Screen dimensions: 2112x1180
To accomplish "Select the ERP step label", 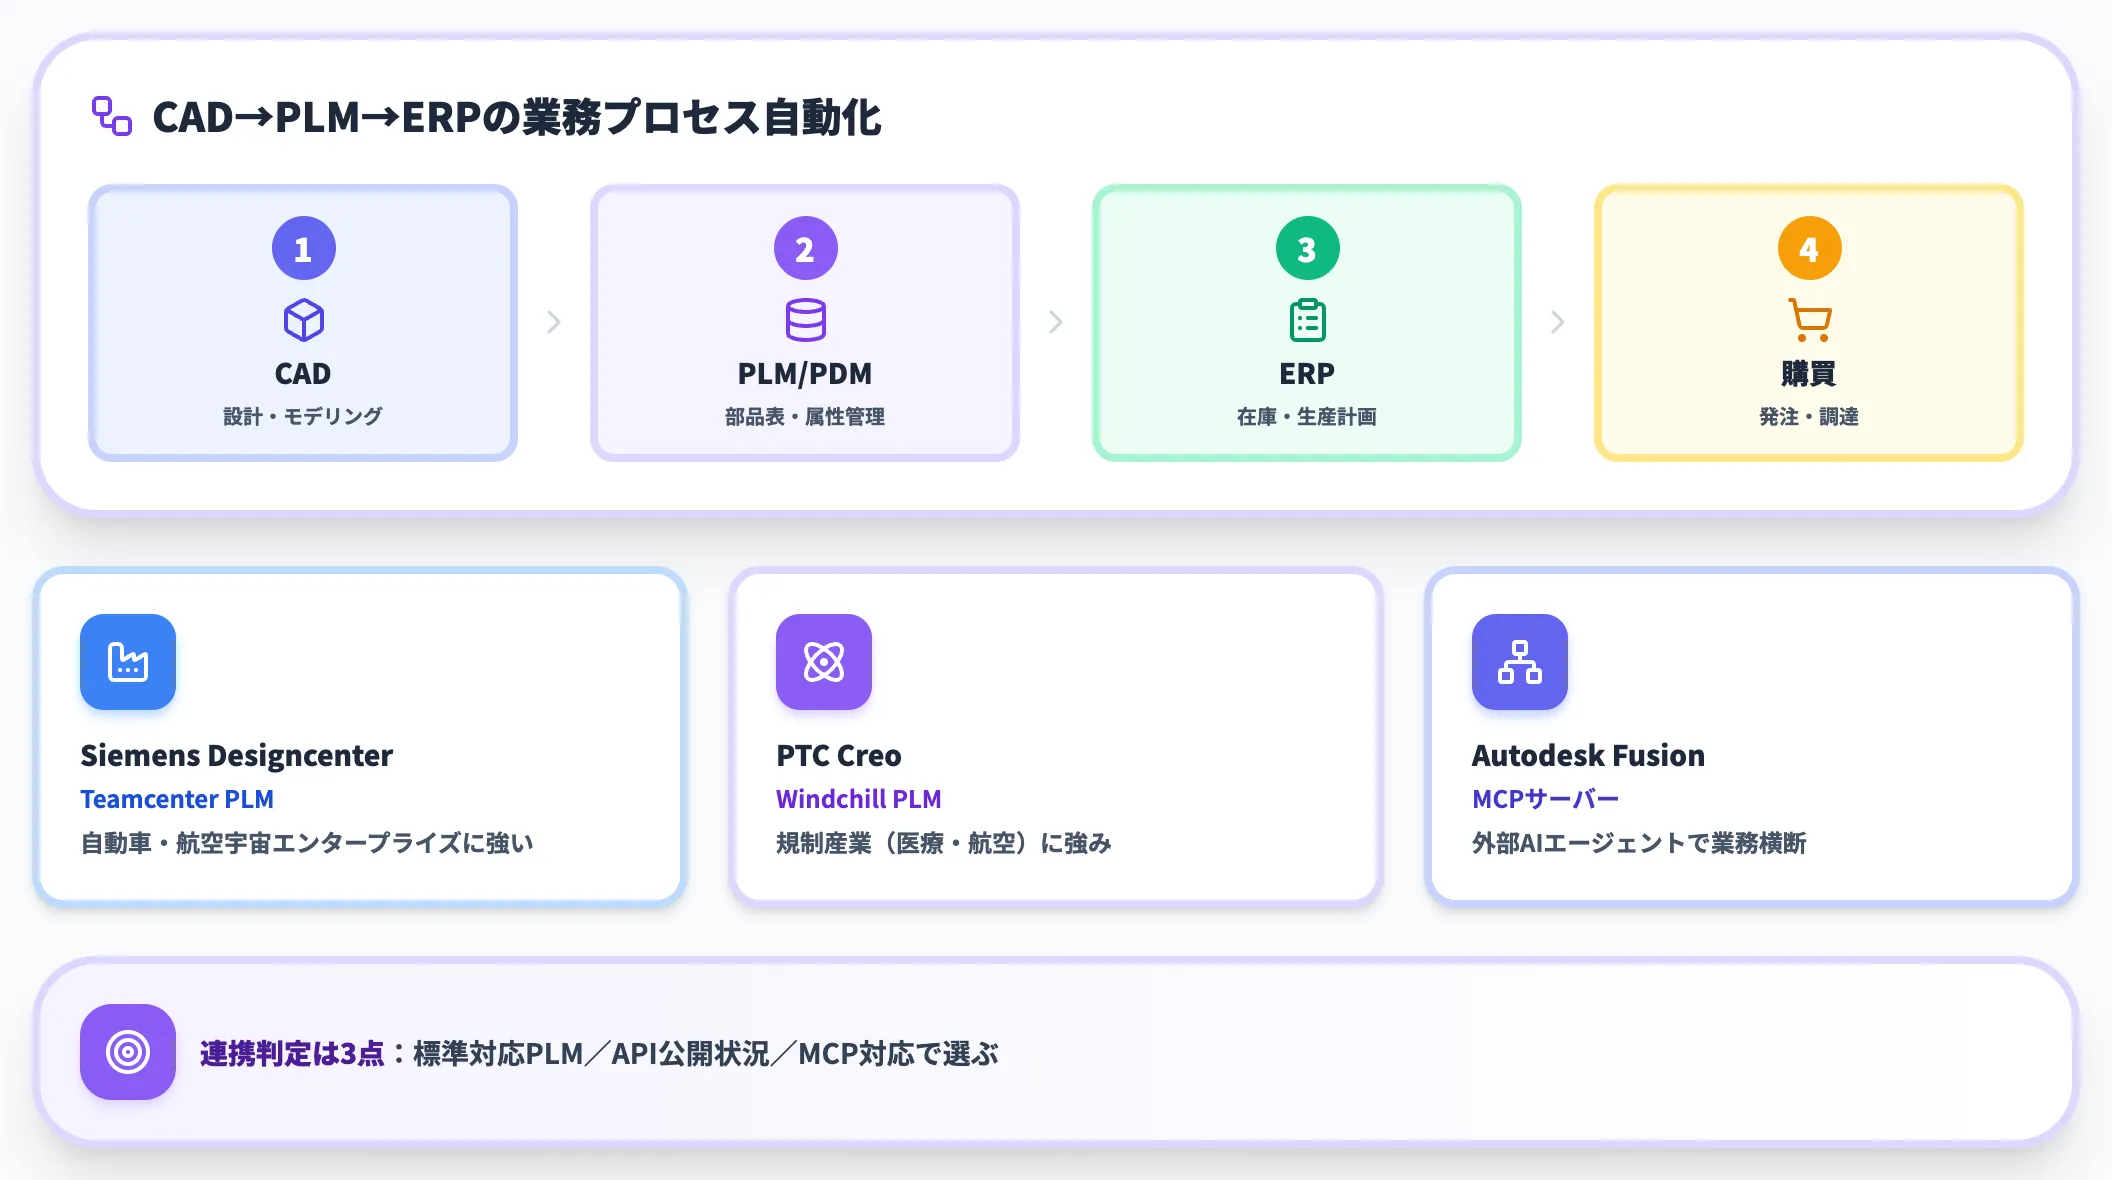I will click(x=1307, y=373).
